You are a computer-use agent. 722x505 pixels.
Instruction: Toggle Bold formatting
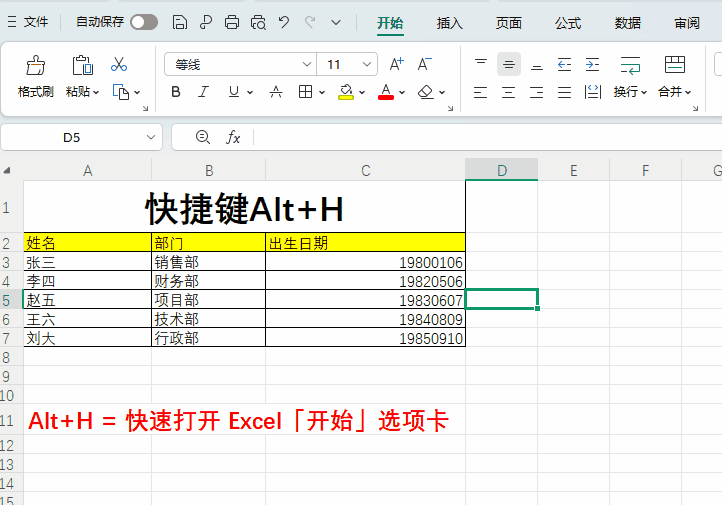pos(175,92)
